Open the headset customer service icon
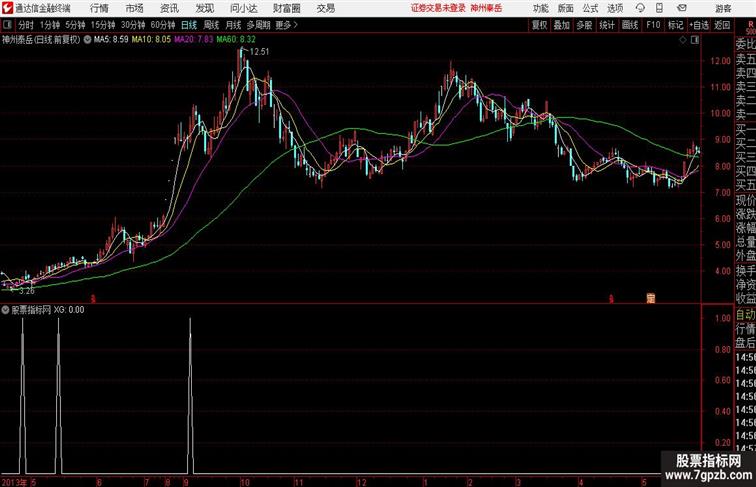756x487 pixels. [640, 8]
